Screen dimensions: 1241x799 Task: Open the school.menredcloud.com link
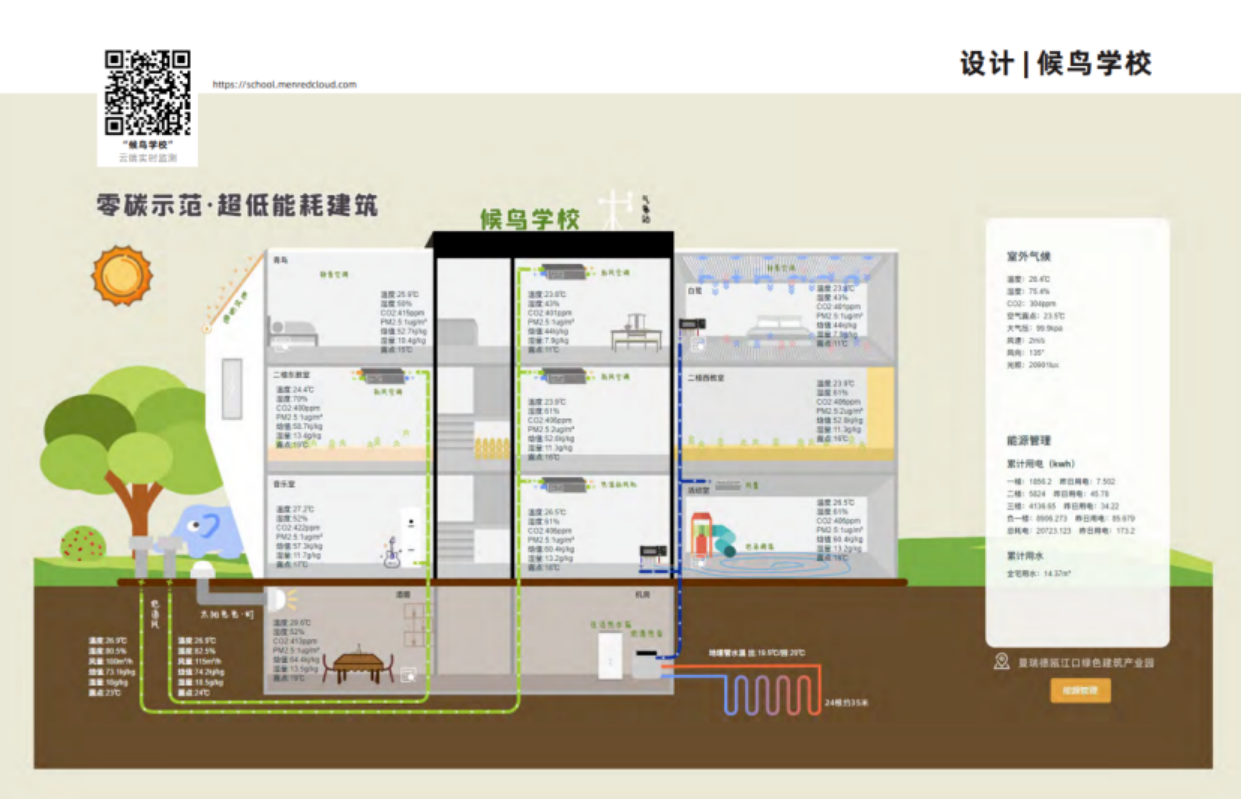click(285, 85)
